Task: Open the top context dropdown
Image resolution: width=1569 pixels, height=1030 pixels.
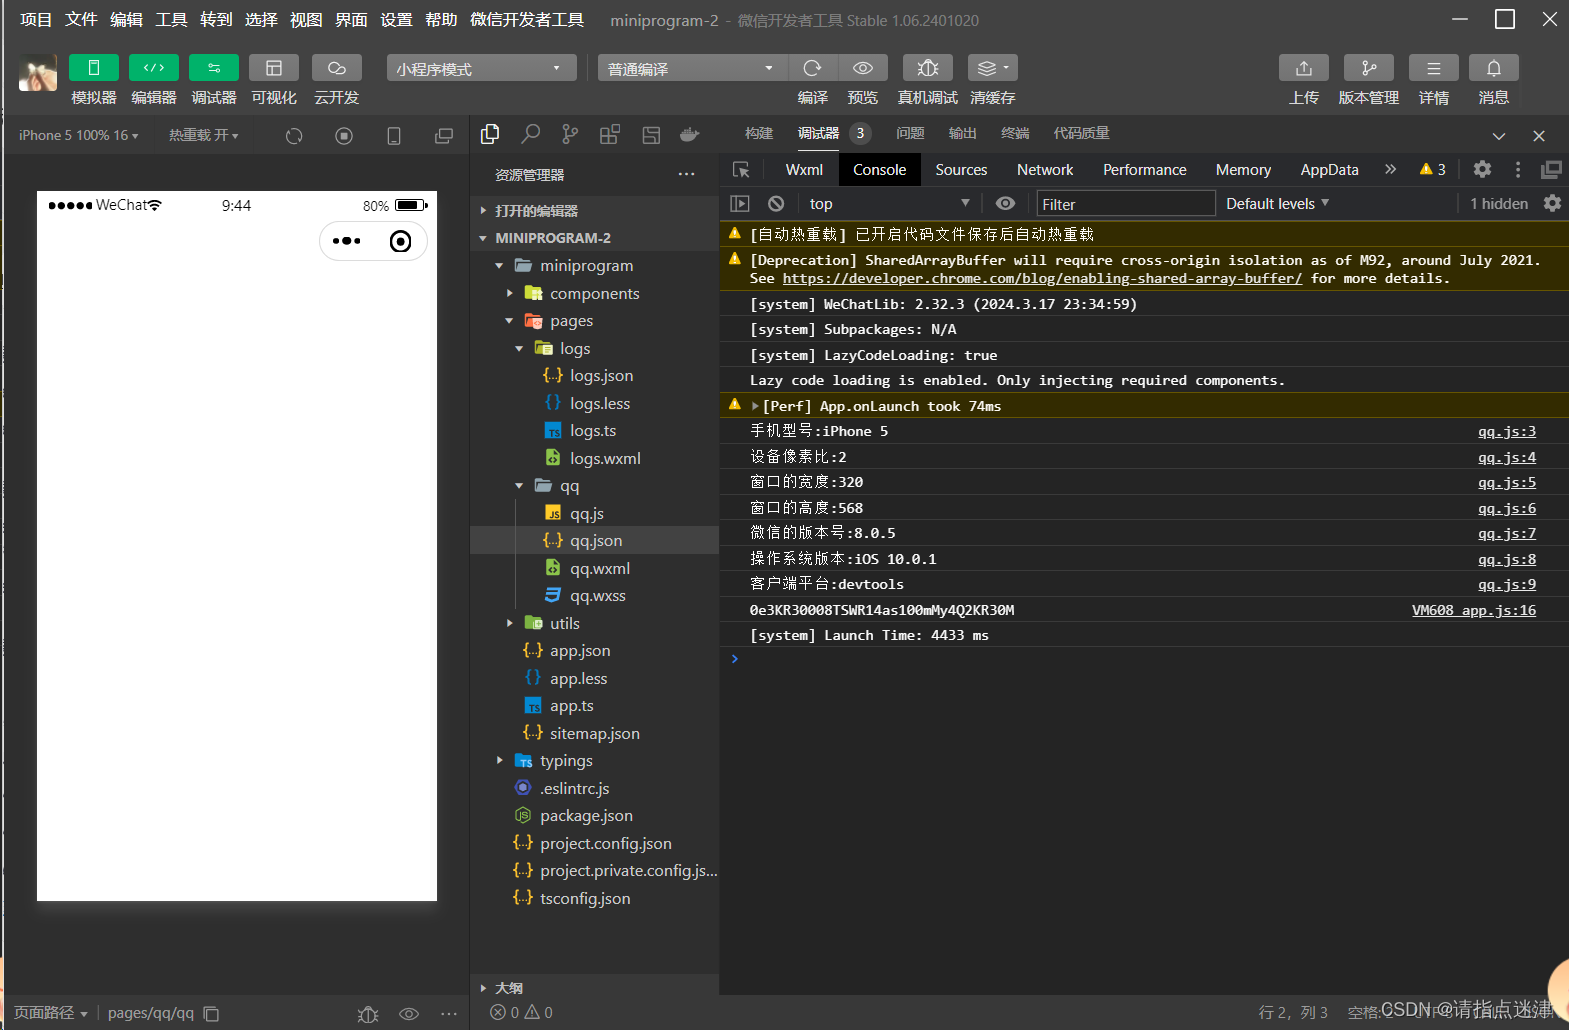Action: pyautogui.click(x=889, y=203)
